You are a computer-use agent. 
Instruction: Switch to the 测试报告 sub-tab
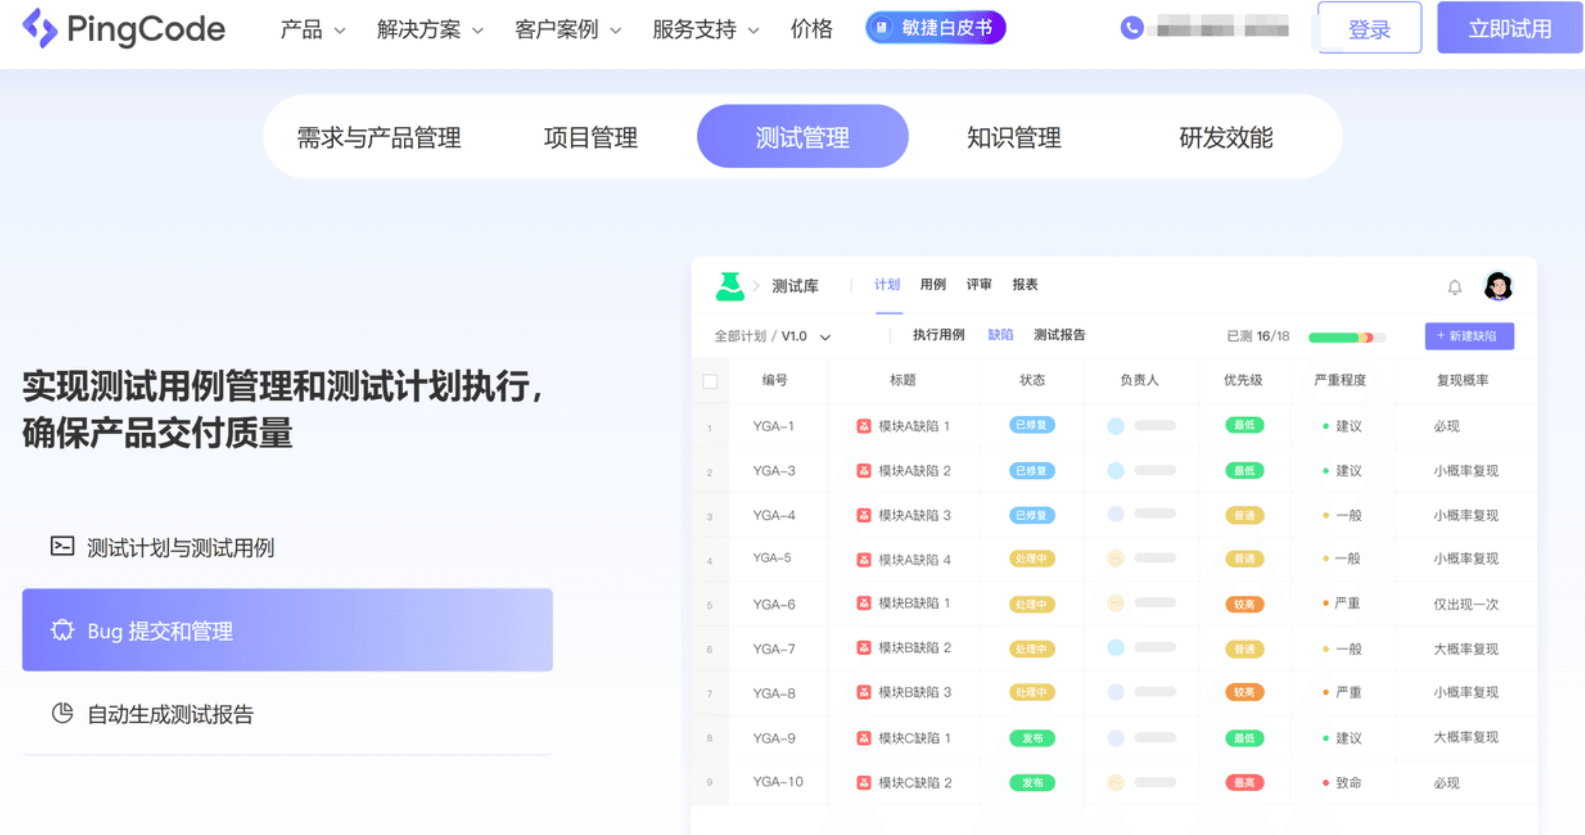(1060, 335)
